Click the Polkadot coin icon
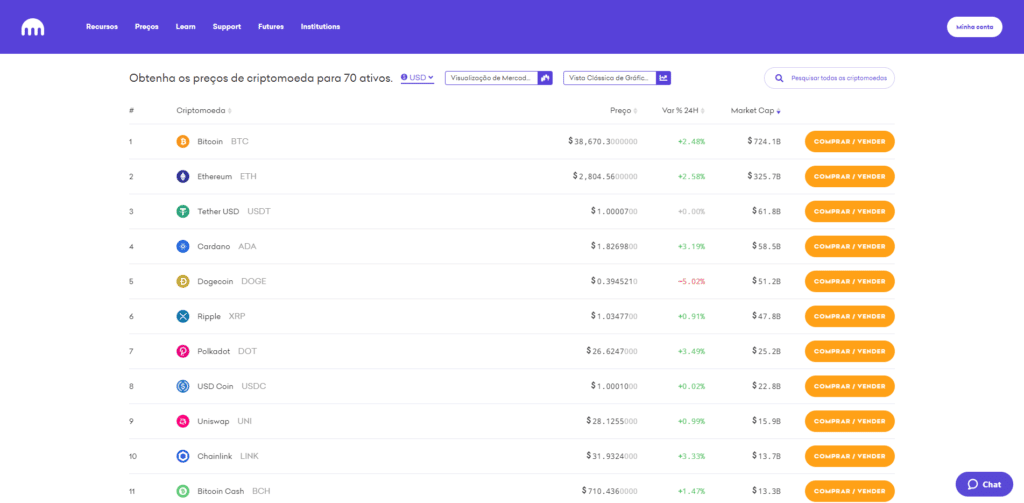 pyautogui.click(x=183, y=351)
